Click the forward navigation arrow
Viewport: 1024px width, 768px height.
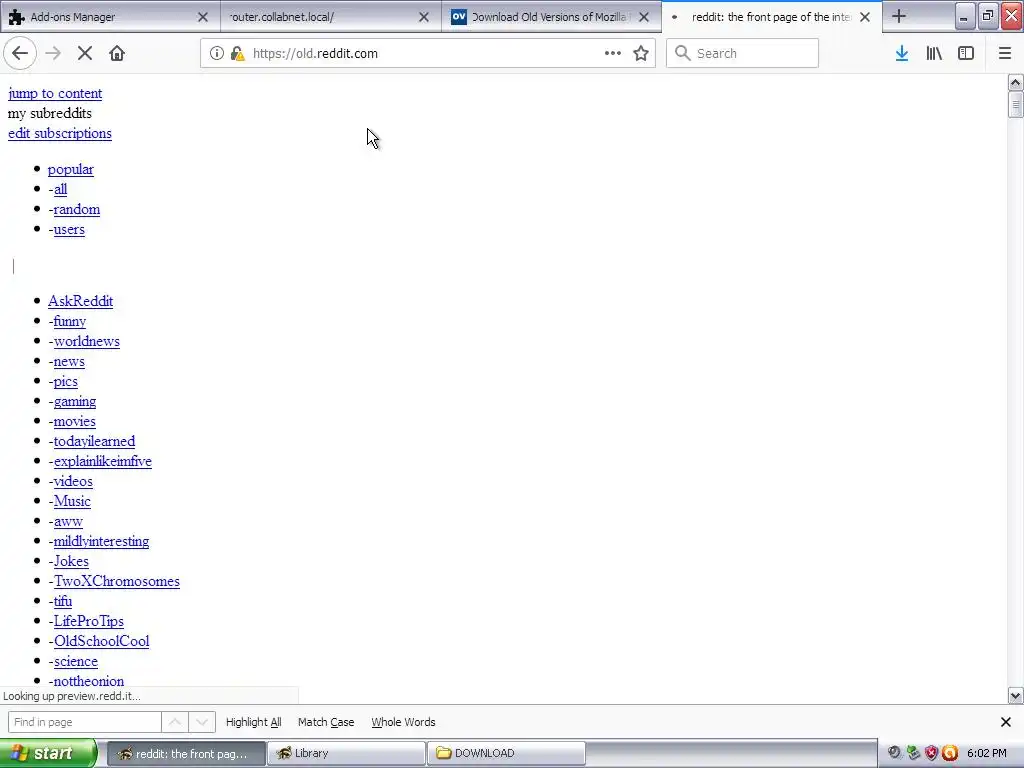[53, 54]
